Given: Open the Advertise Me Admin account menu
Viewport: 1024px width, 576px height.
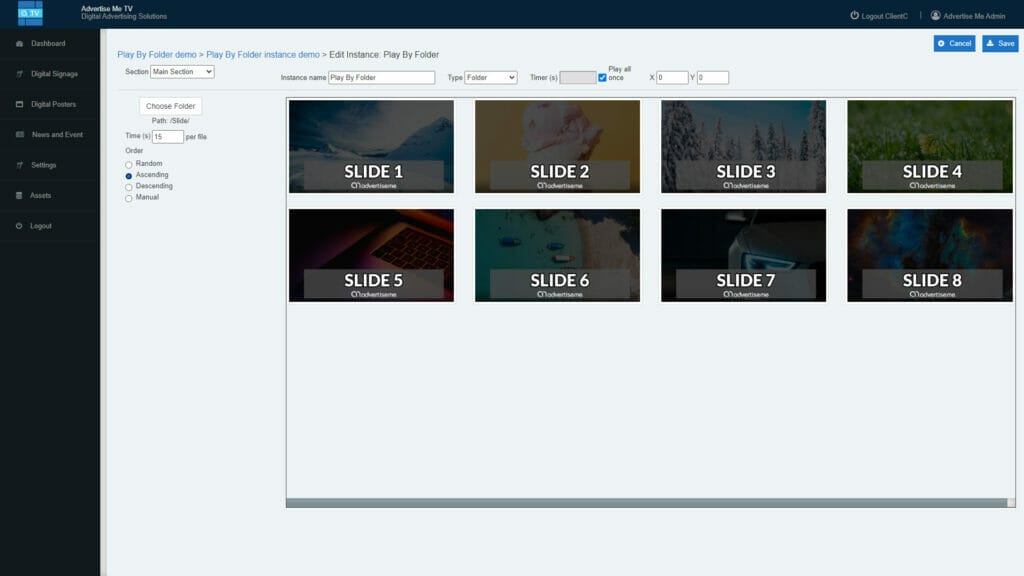Looking at the screenshot, I should click(968, 15).
